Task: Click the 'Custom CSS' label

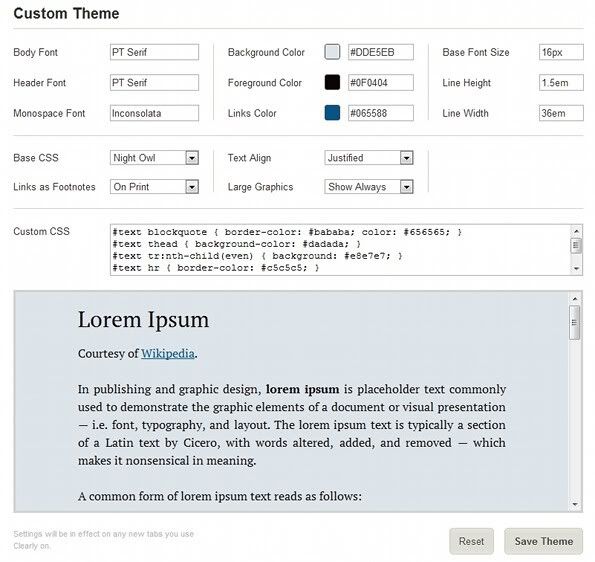Action: pyautogui.click(x=41, y=231)
